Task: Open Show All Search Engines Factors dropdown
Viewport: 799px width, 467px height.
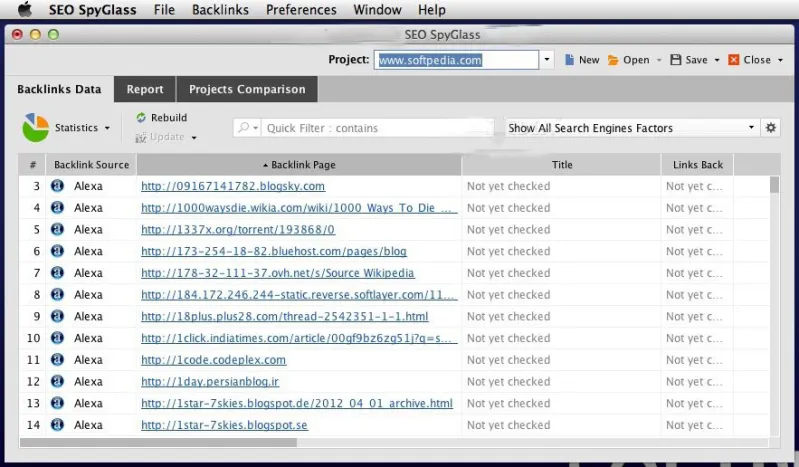Action: (x=631, y=128)
